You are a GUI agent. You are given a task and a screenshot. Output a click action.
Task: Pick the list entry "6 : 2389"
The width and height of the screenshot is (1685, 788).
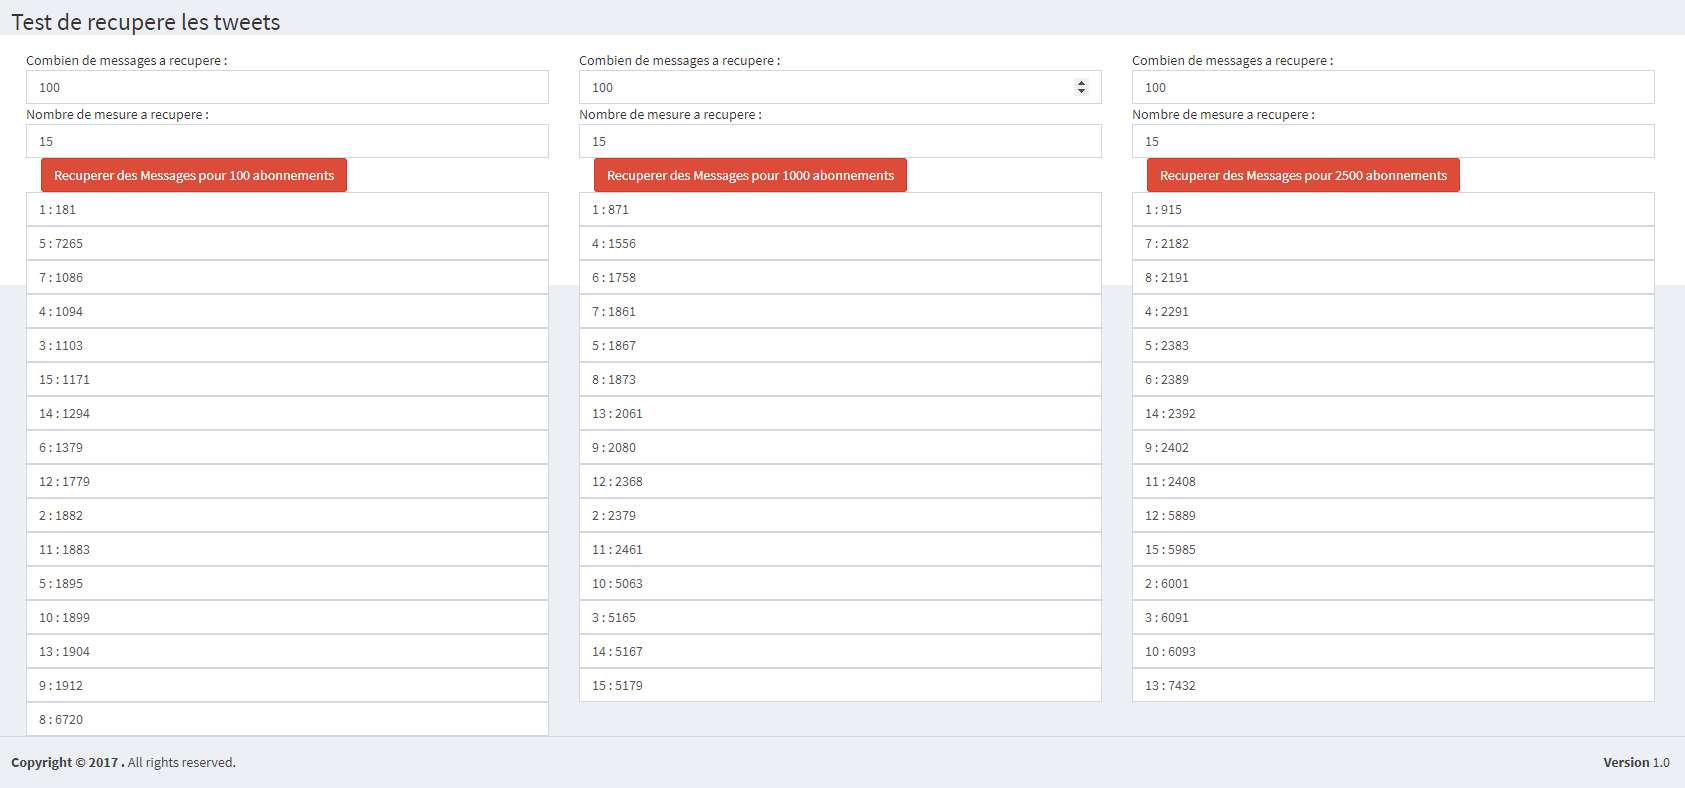1393,379
